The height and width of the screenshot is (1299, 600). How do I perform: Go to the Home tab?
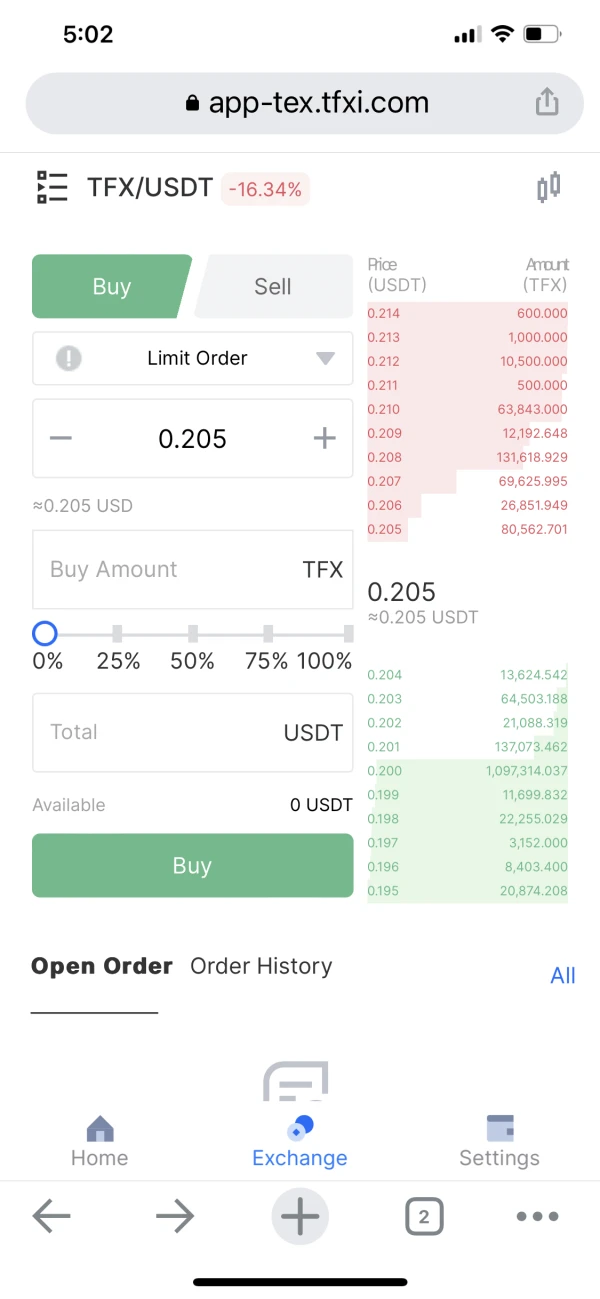click(99, 1142)
